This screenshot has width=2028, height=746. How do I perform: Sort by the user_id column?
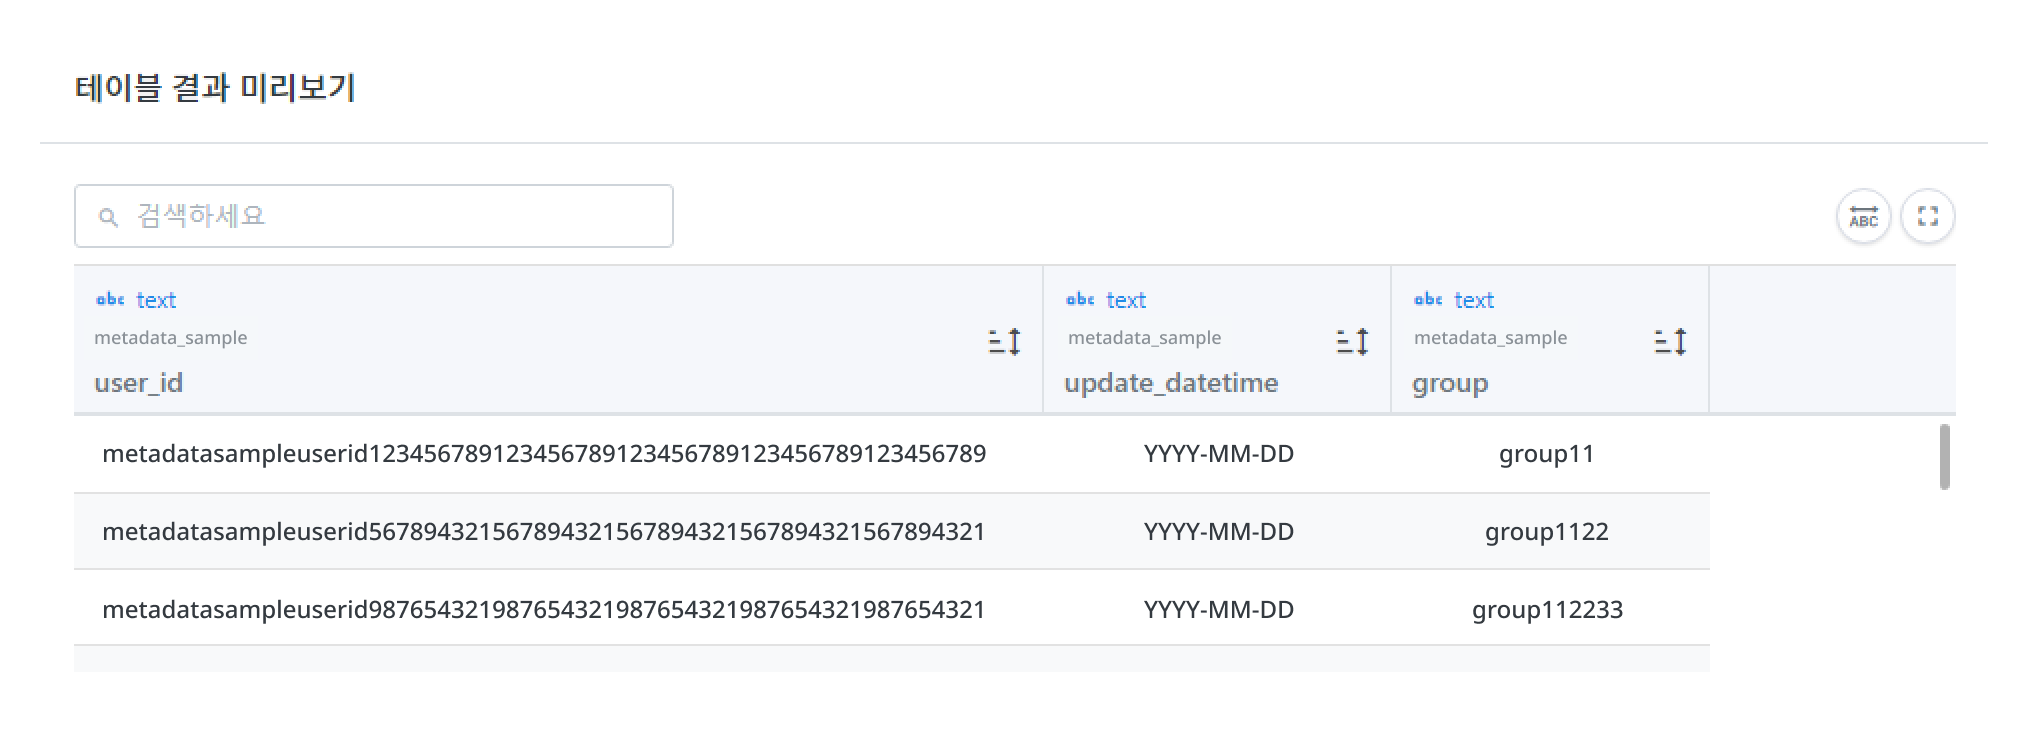click(x=1004, y=342)
